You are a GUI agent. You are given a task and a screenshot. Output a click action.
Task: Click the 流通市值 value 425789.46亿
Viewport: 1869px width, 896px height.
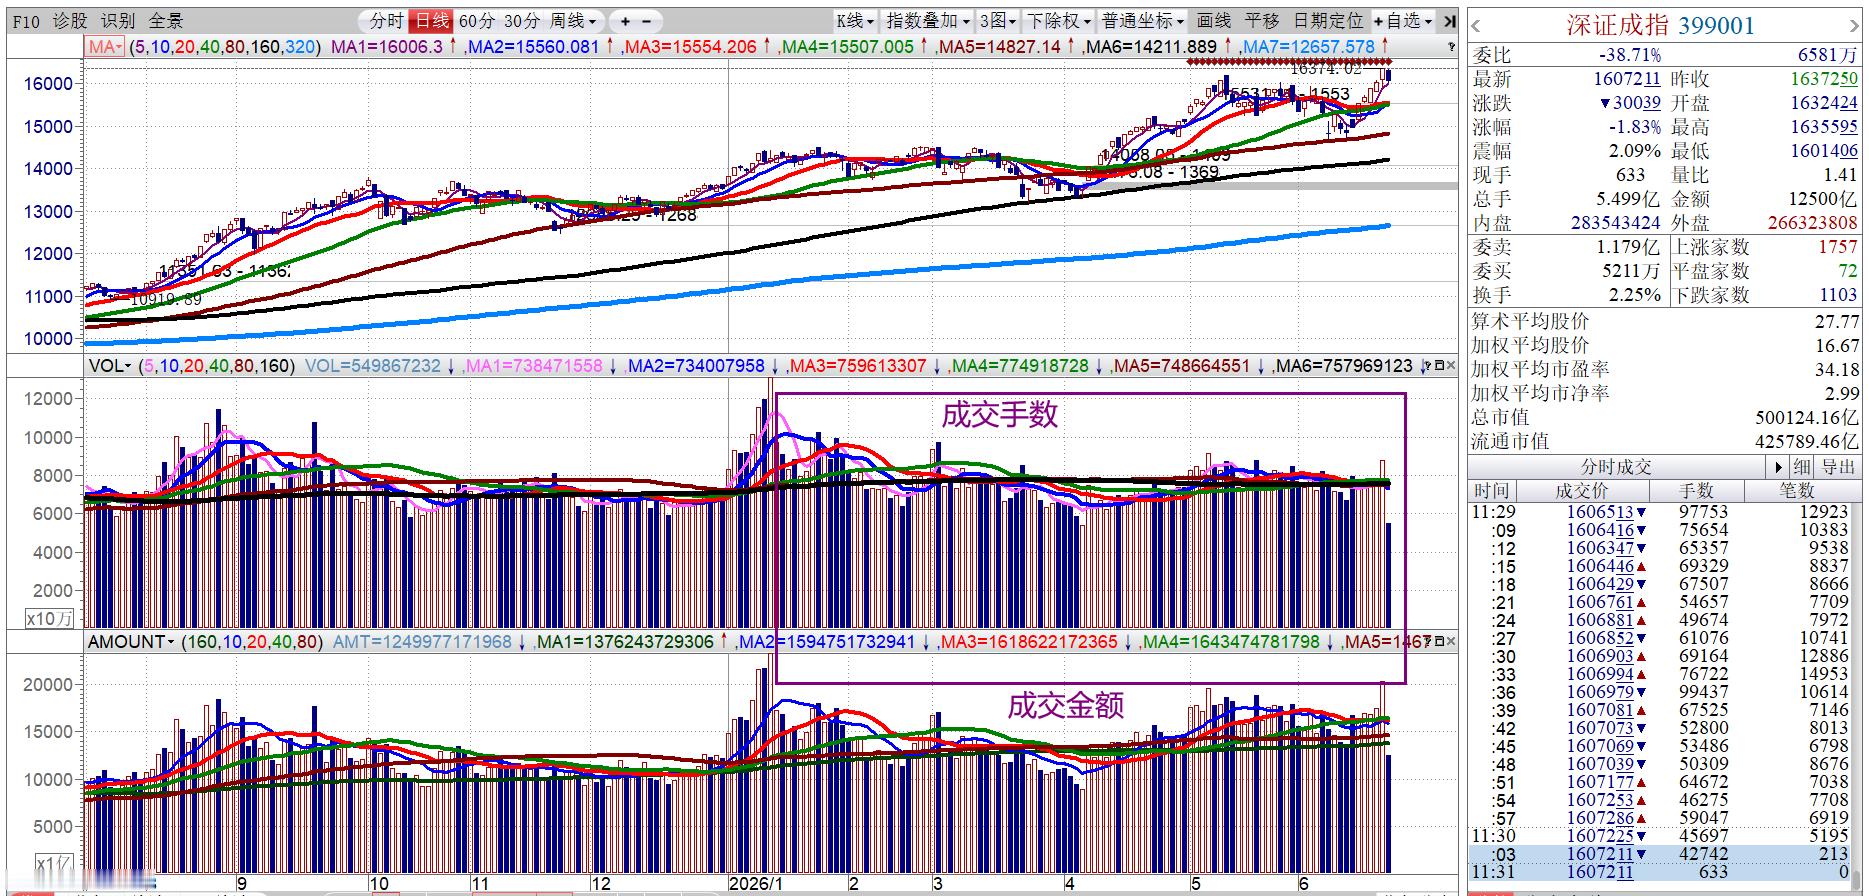click(x=1807, y=441)
